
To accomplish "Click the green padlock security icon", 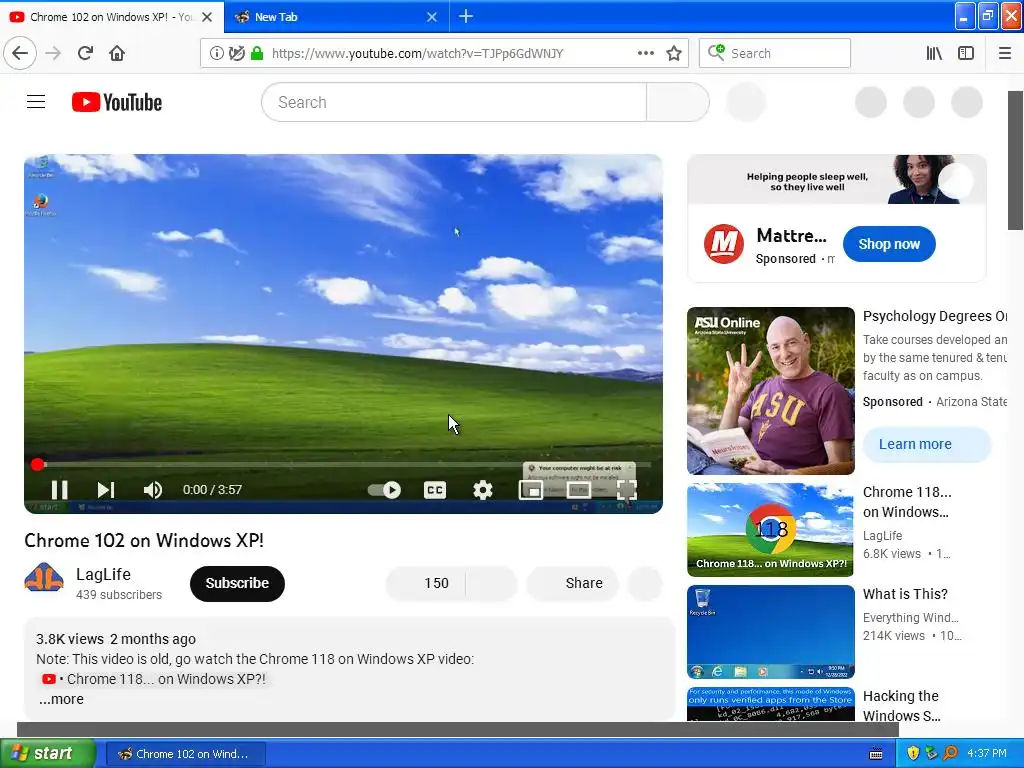I will tap(257, 53).
